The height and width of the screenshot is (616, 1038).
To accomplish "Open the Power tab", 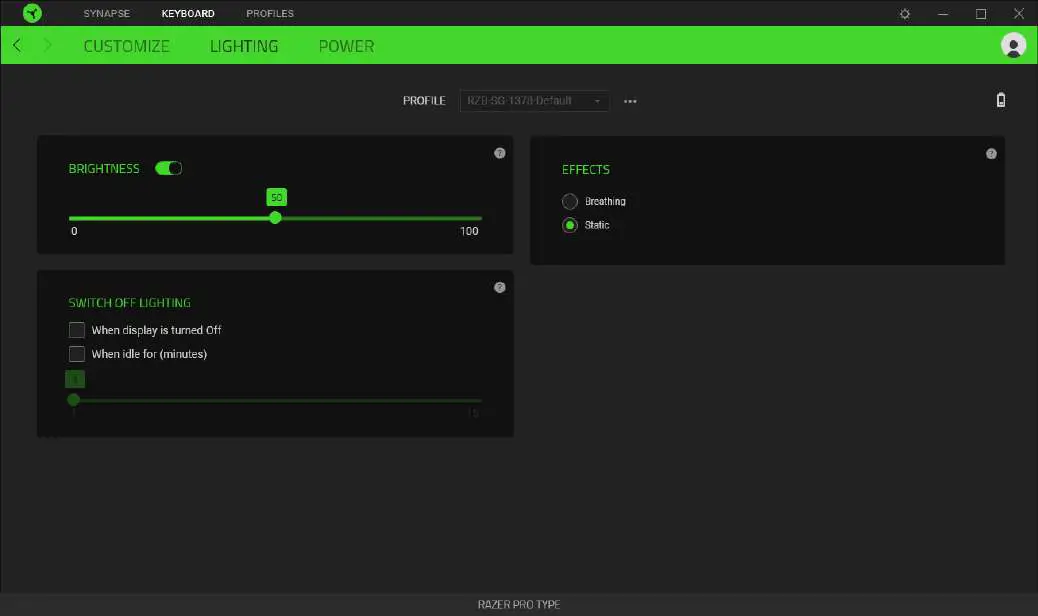I will (x=346, y=46).
